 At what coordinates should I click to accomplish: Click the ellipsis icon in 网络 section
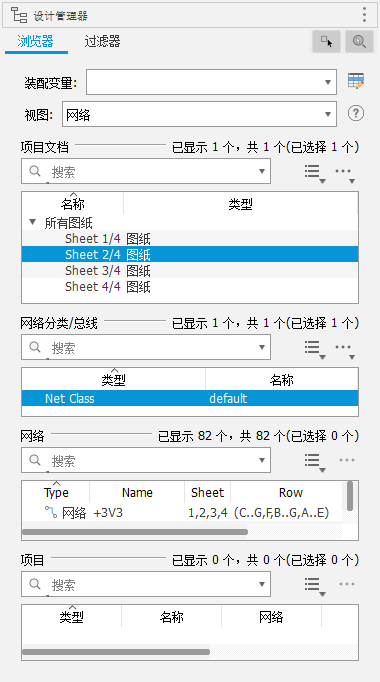coord(347,460)
